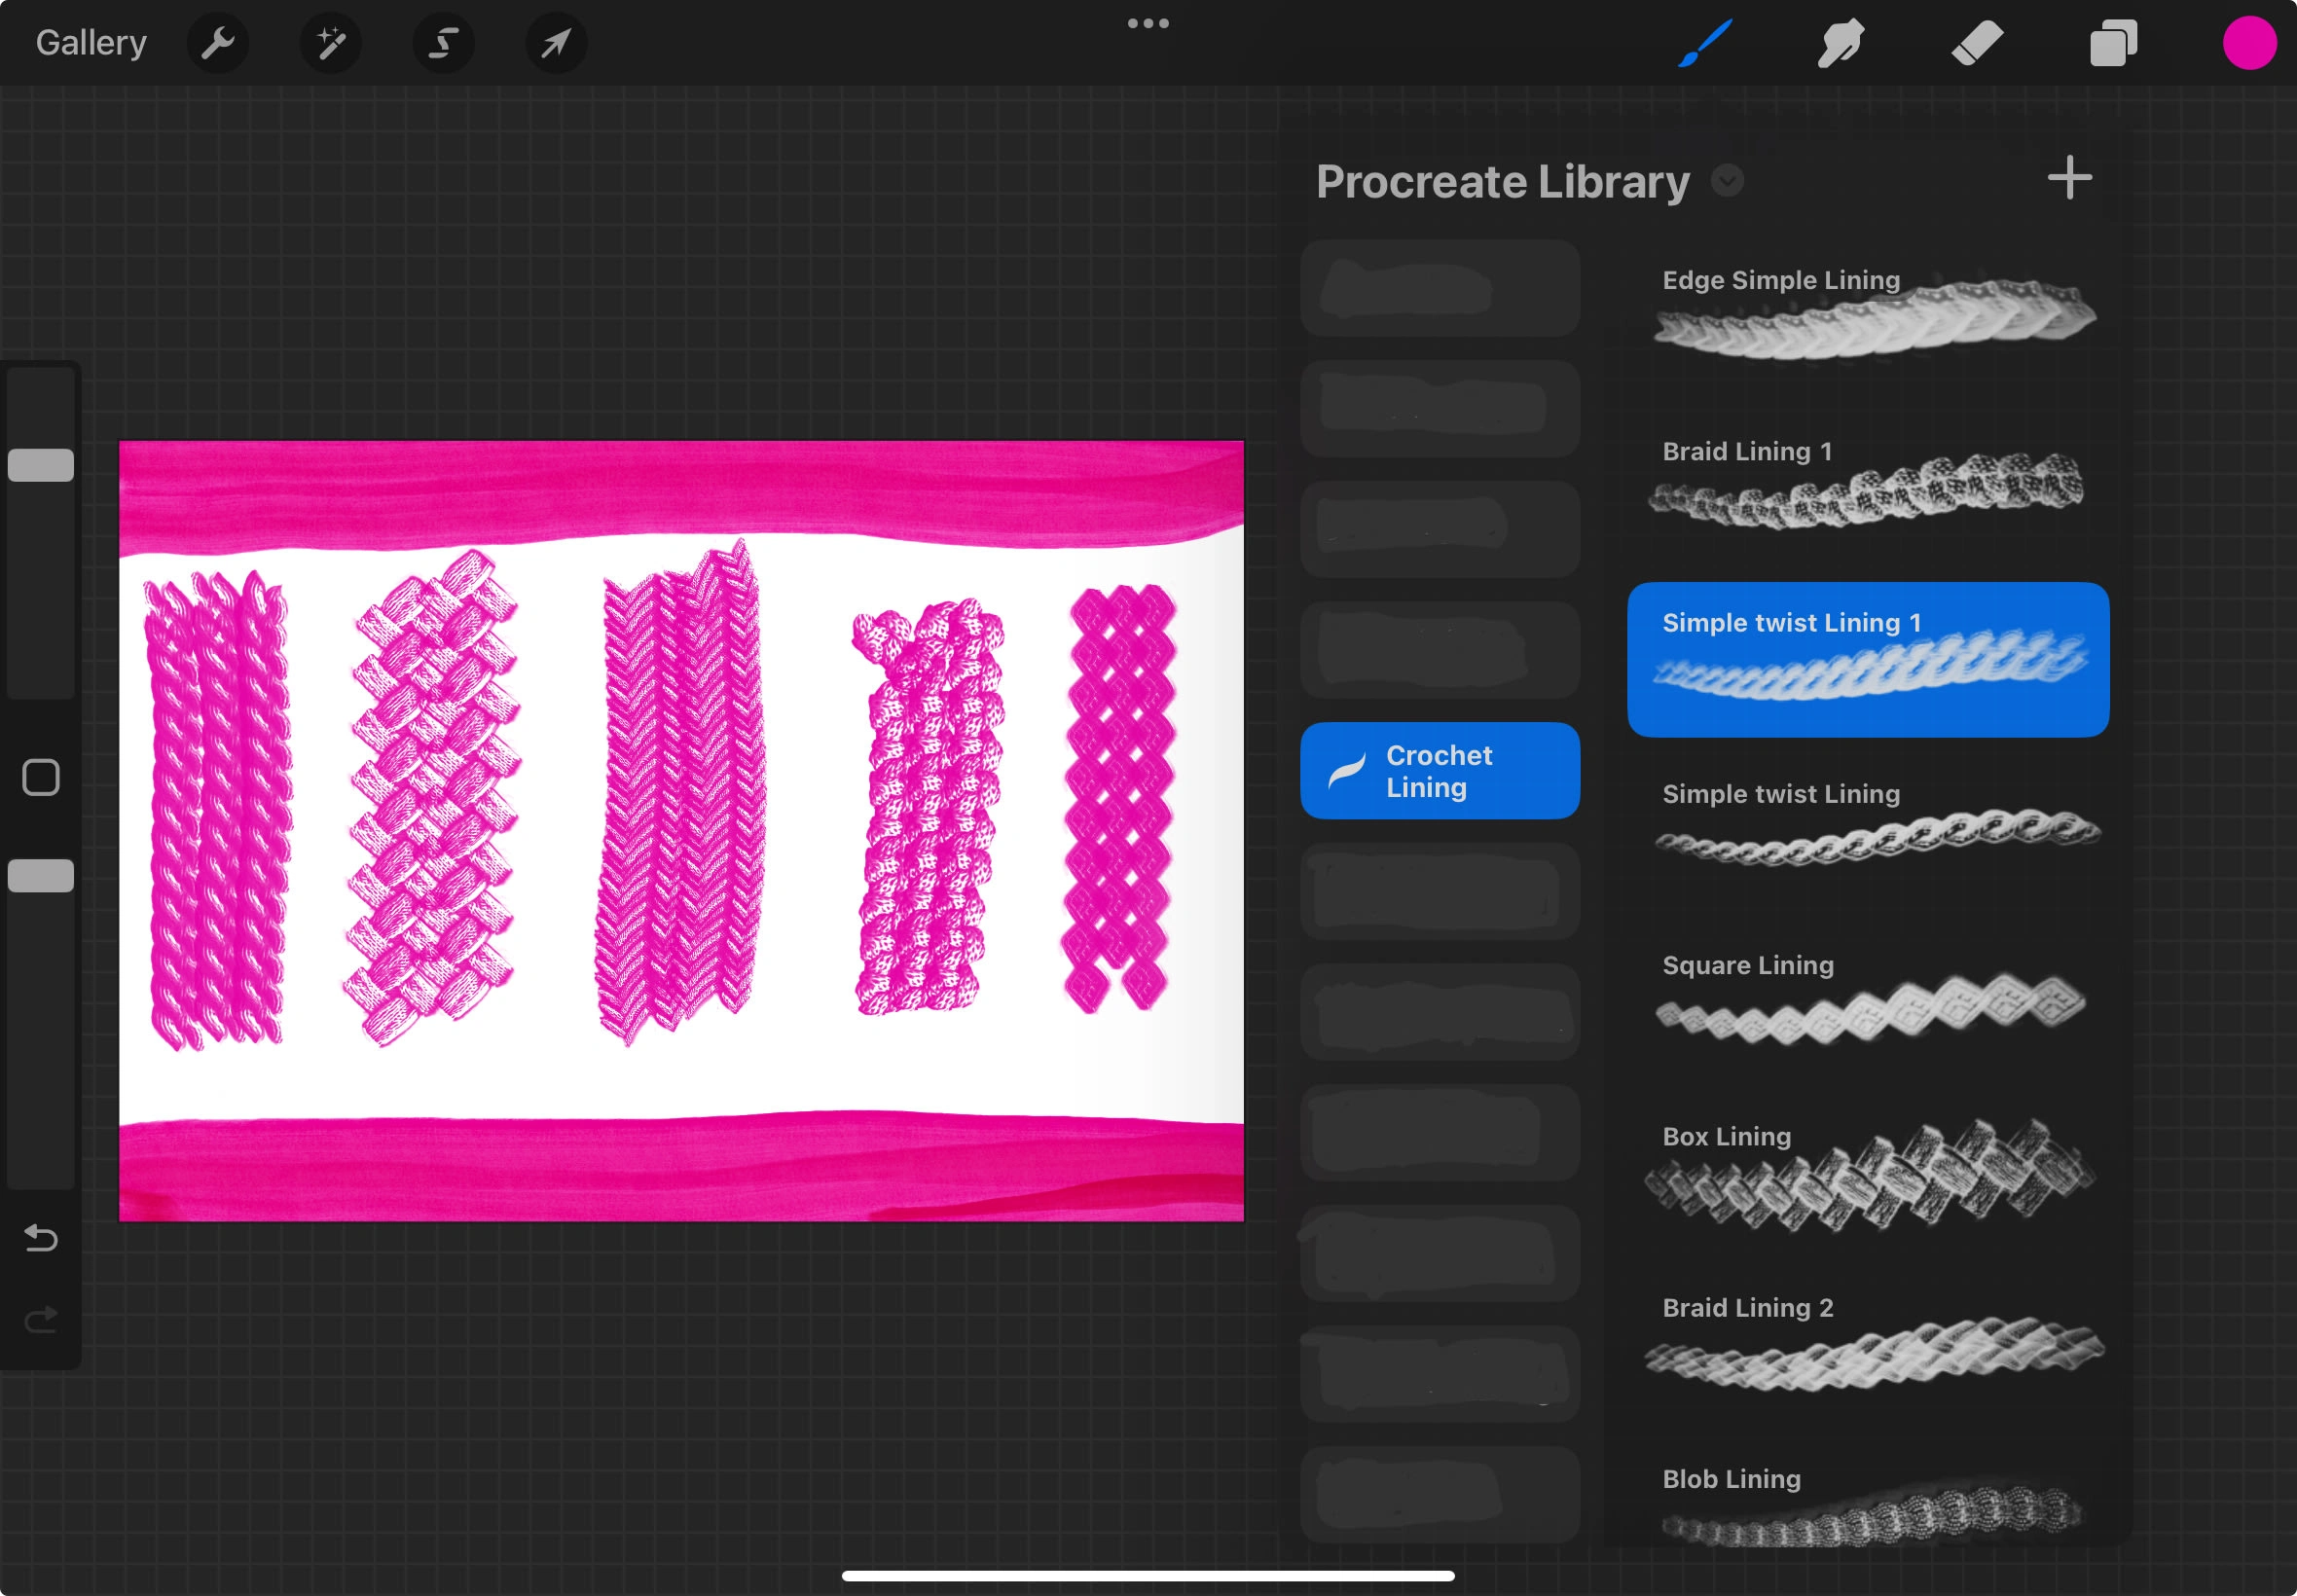The image size is (2297, 1596).
Task: Open the Actions wrench menu
Action: pyautogui.click(x=217, y=43)
